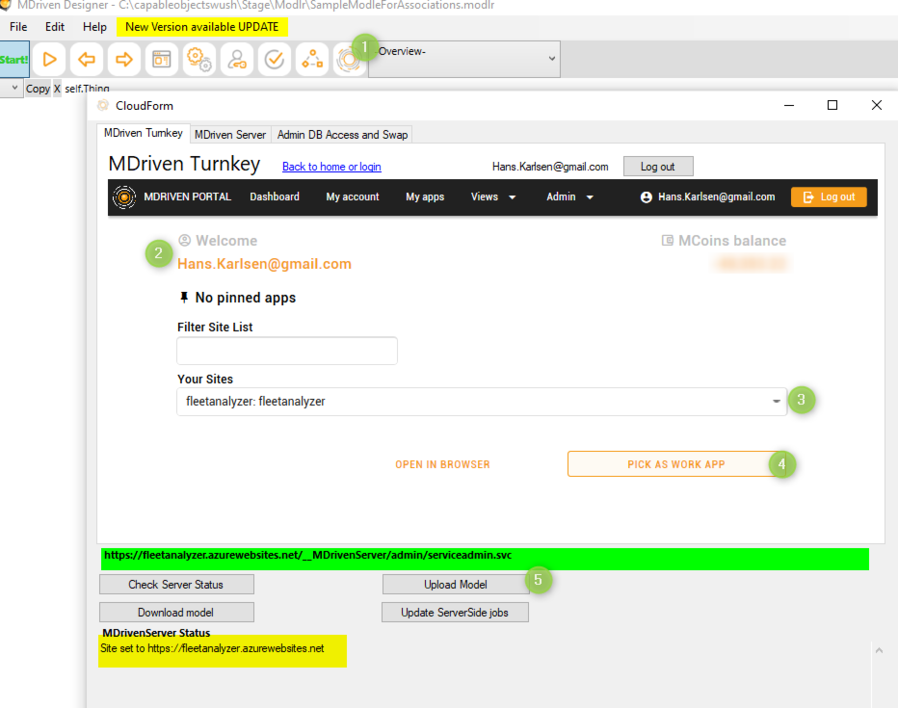
Task: Open the Help menu
Action: pyautogui.click(x=94, y=27)
